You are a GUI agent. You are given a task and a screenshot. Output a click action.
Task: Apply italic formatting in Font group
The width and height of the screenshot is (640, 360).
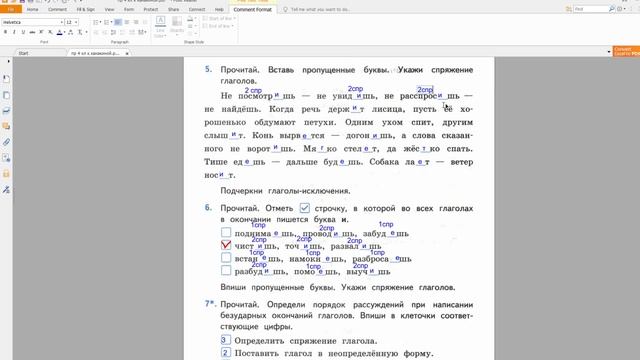click(x=14, y=32)
